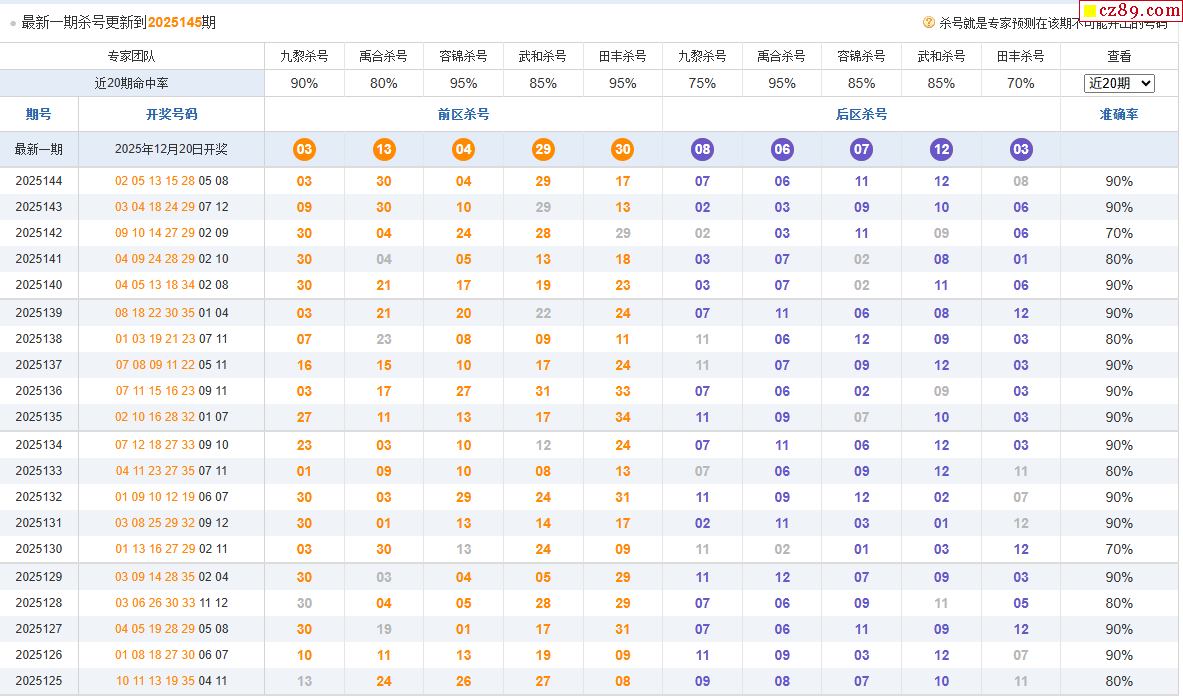Image resolution: width=1183 pixels, height=700 pixels.
Task: Click issue number 2025144 in the table
Action: click(x=39, y=181)
